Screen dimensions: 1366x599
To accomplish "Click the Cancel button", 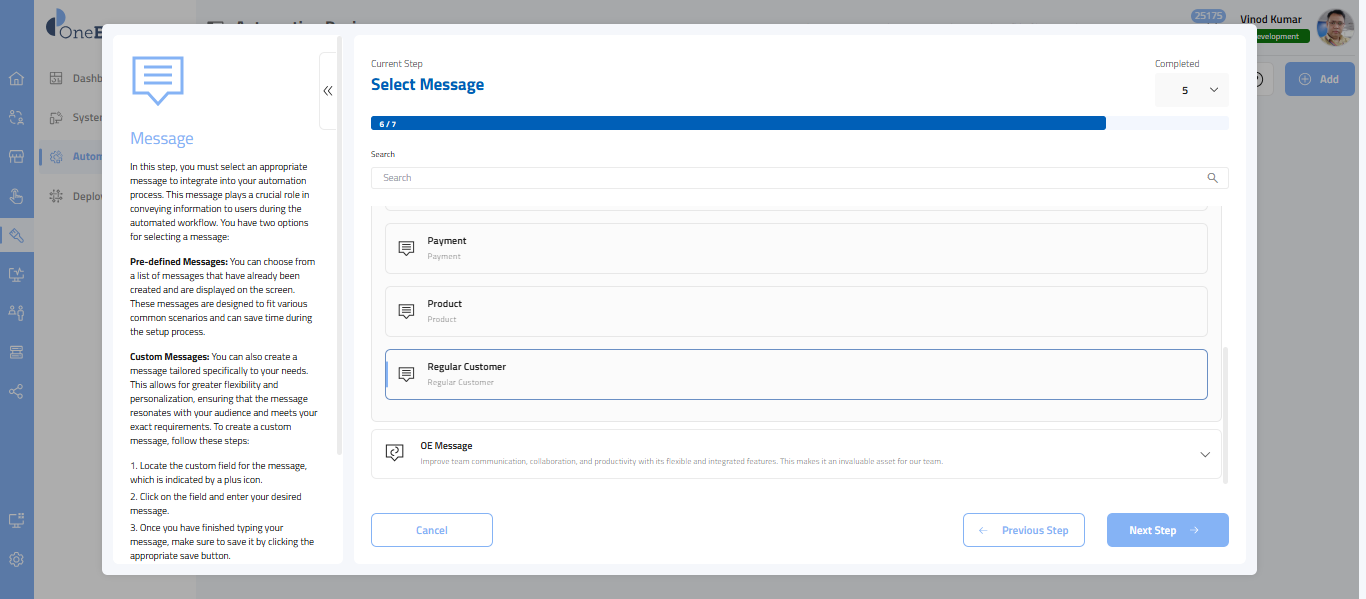I will (431, 530).
